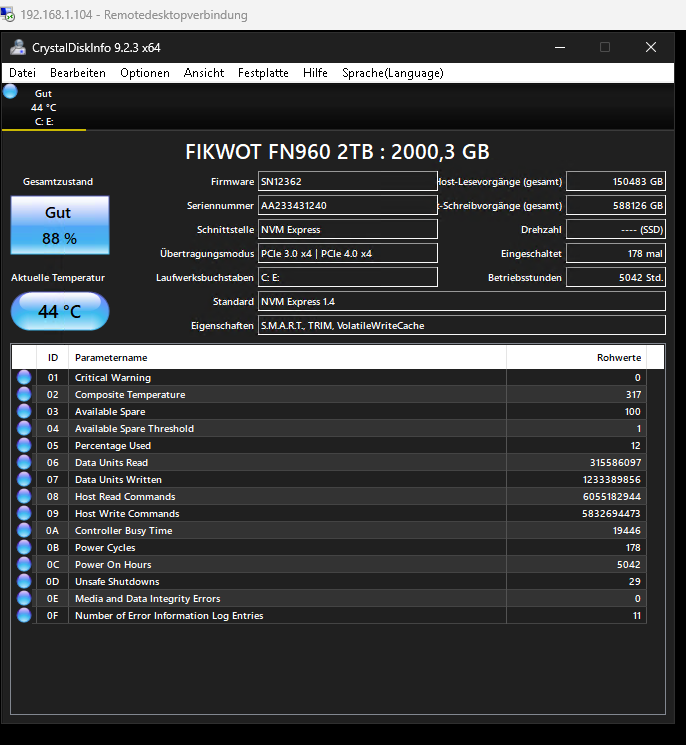Click the CrystalDiskInfo app icon in title bar
This screenshot has width=686, height=745.
pos(19,48)
